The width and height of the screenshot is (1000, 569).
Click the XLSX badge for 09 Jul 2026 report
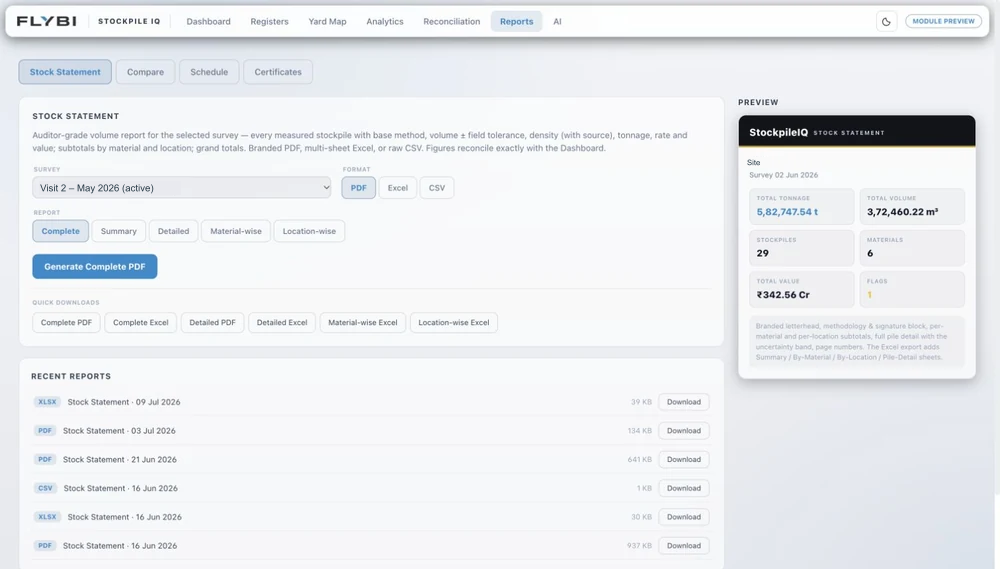[x=47, y=402]
